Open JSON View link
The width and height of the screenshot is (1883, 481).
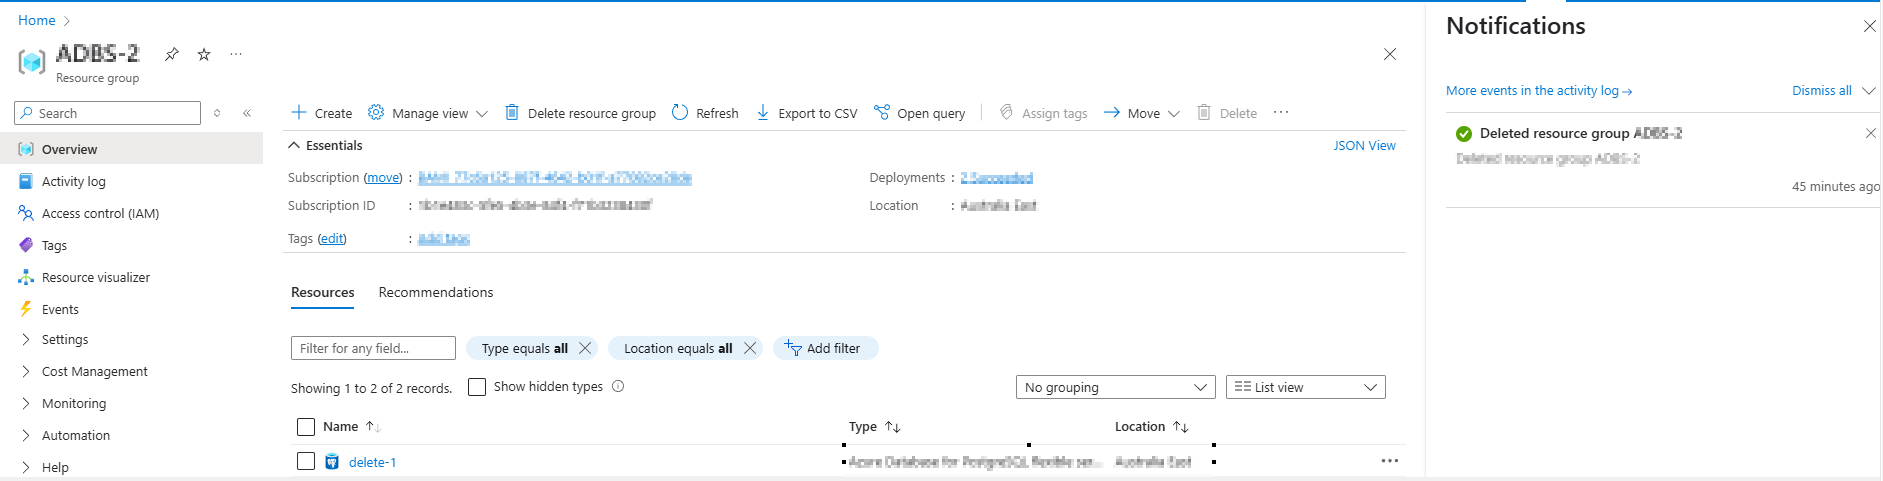point(1364,145)
